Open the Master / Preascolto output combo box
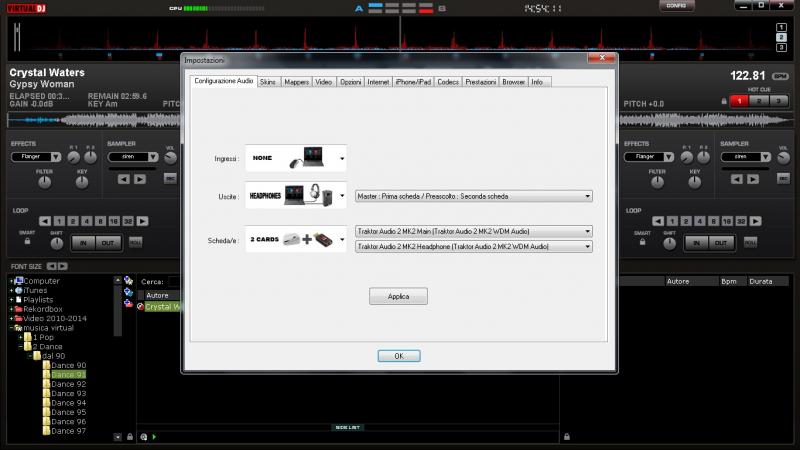Viewport: 800px width, 450px height. coord(473,196)
